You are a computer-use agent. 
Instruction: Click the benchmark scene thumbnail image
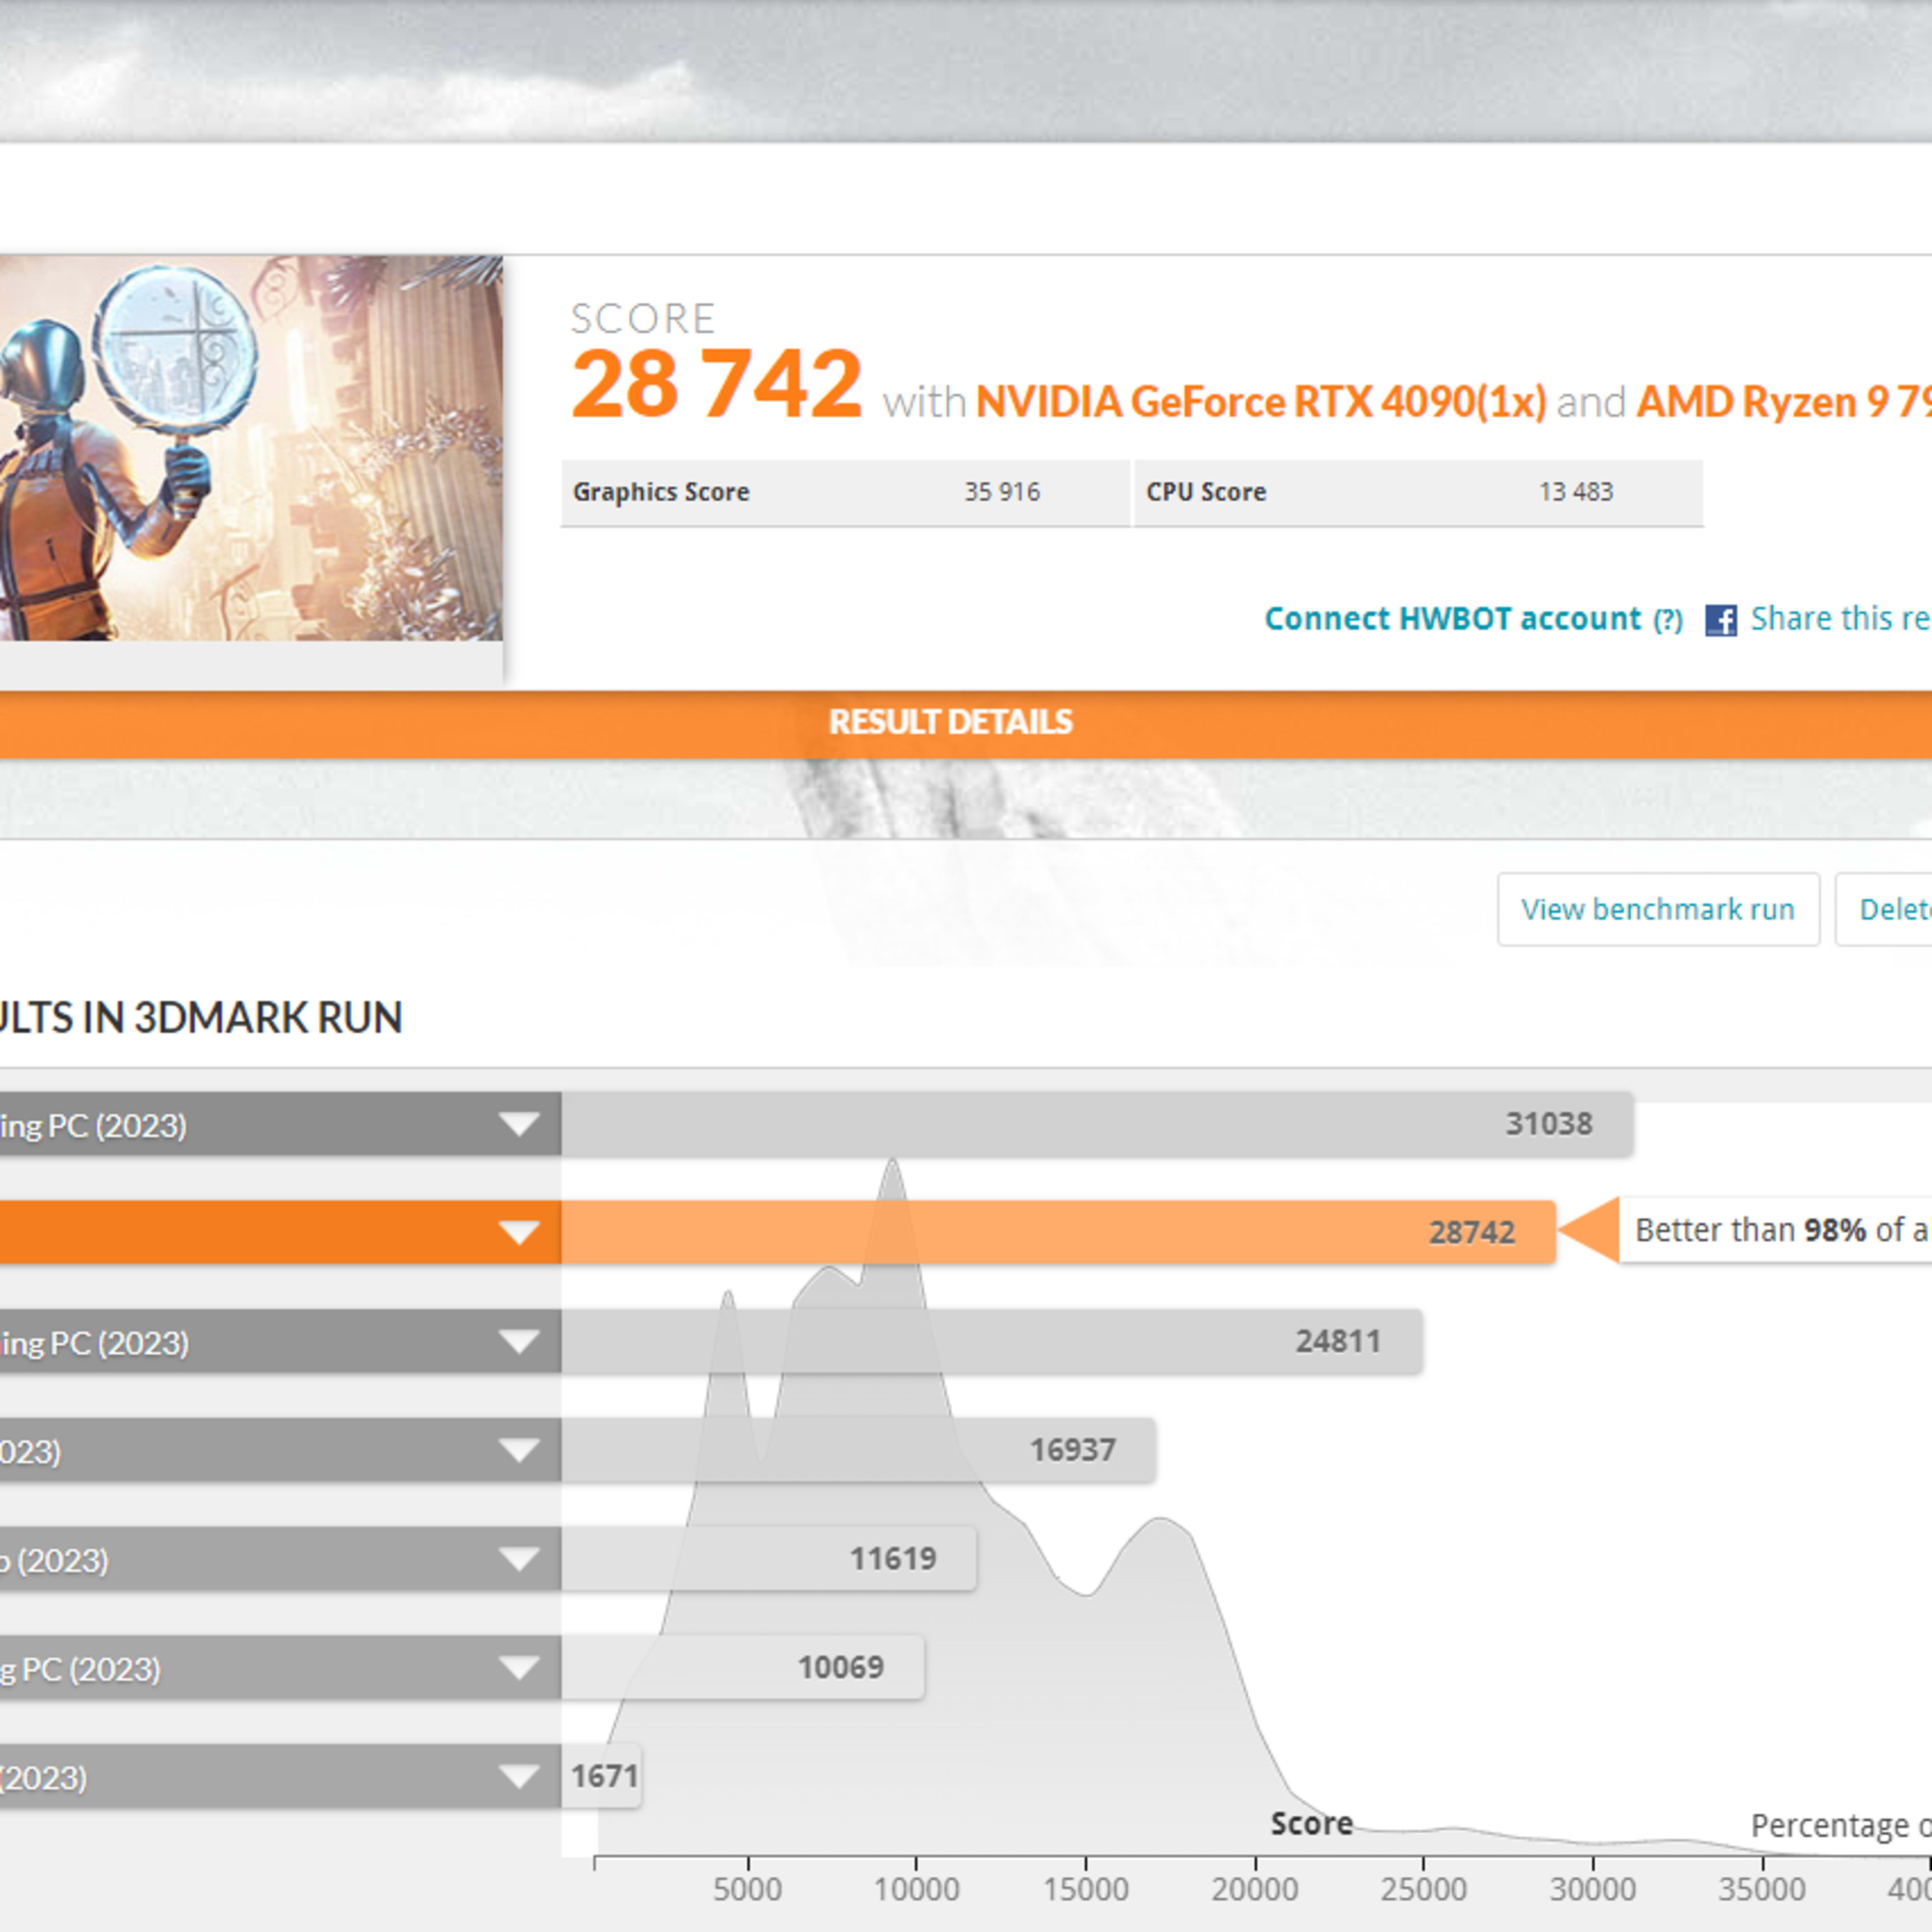pos(250,448)
